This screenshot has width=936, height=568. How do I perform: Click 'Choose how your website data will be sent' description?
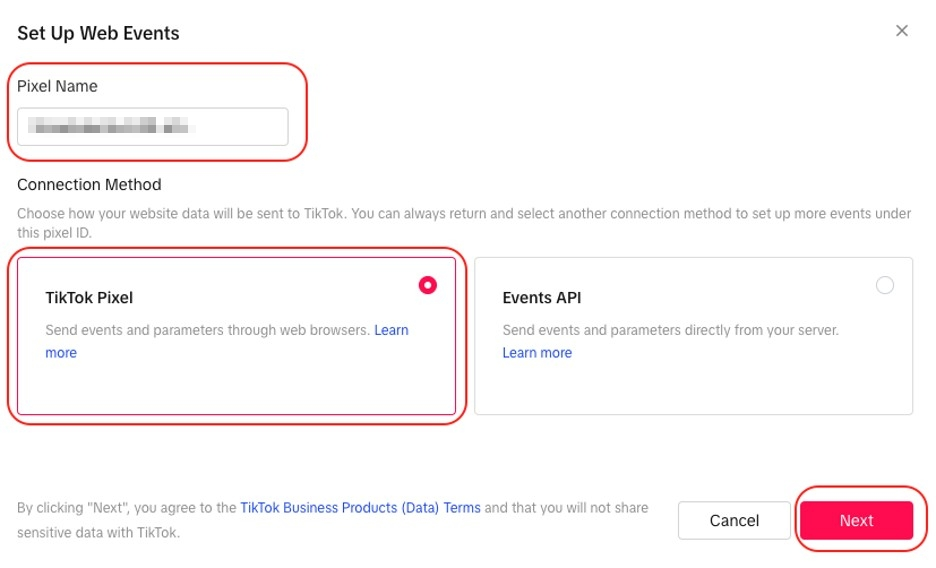point(464,223)
